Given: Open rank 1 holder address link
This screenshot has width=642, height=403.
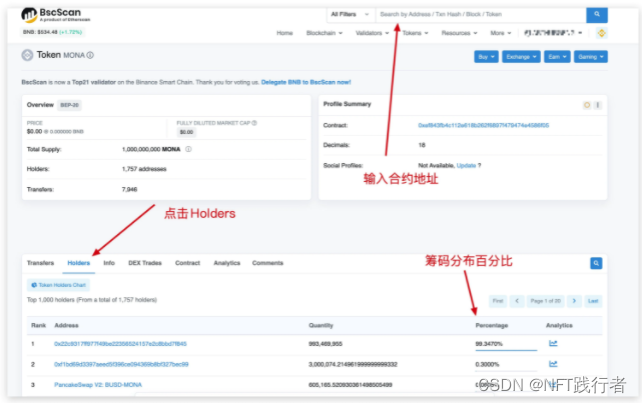Looking at the screenshot, I should point(120,344).
